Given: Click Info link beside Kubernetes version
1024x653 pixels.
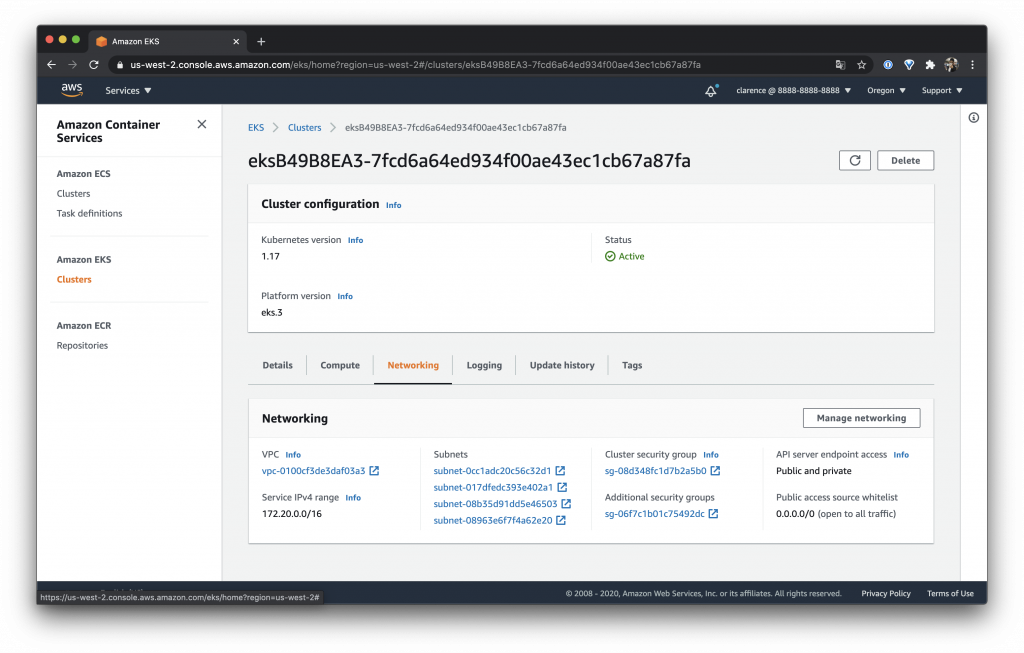Looking at the screenshot, I should tap(355, 240).
